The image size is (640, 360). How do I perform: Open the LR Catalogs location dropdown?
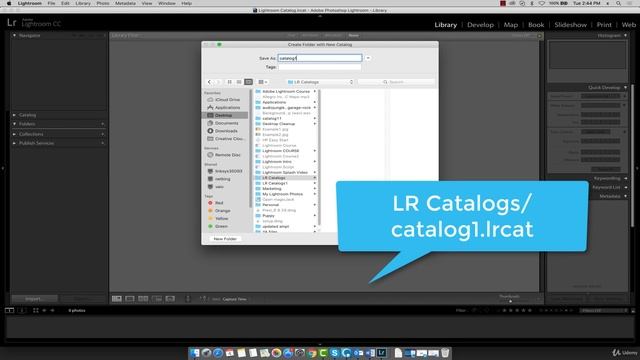320,82
